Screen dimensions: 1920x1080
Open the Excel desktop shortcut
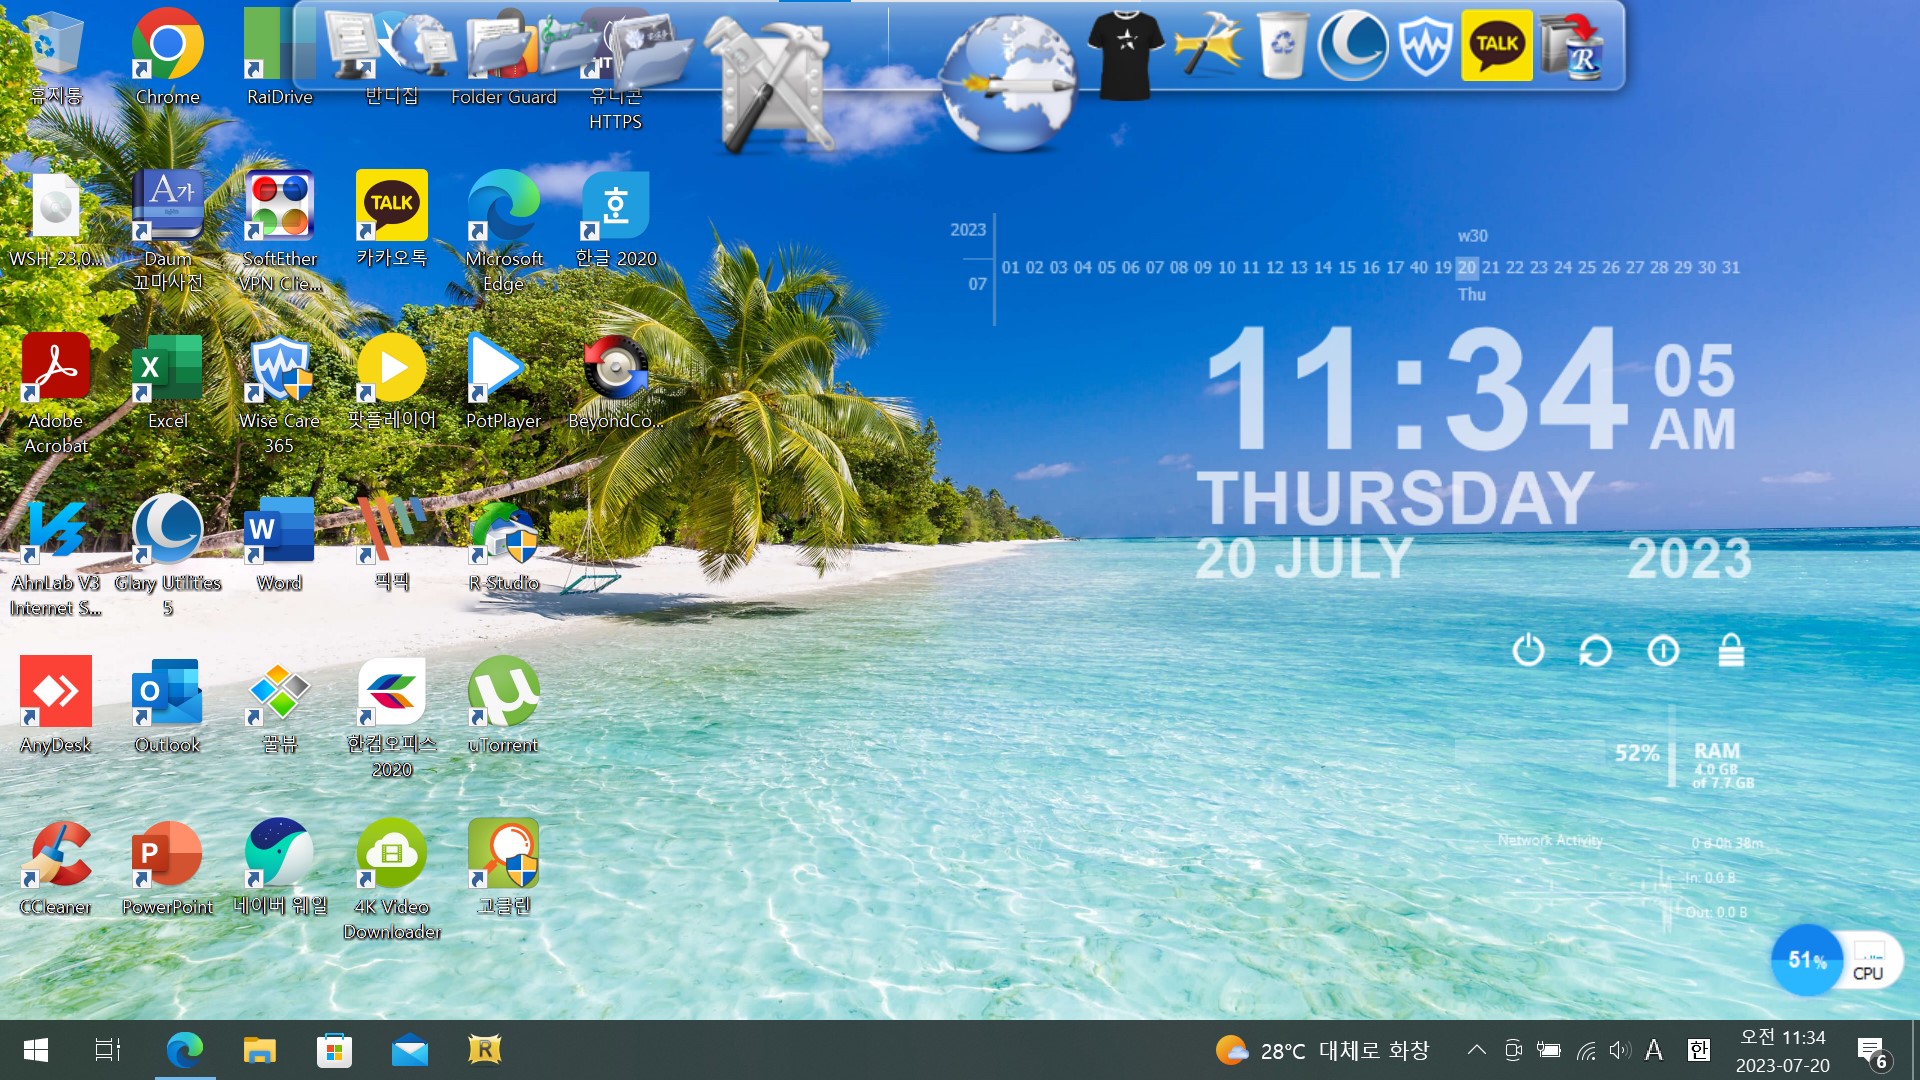pyautogui.click(x=167, y=369)
